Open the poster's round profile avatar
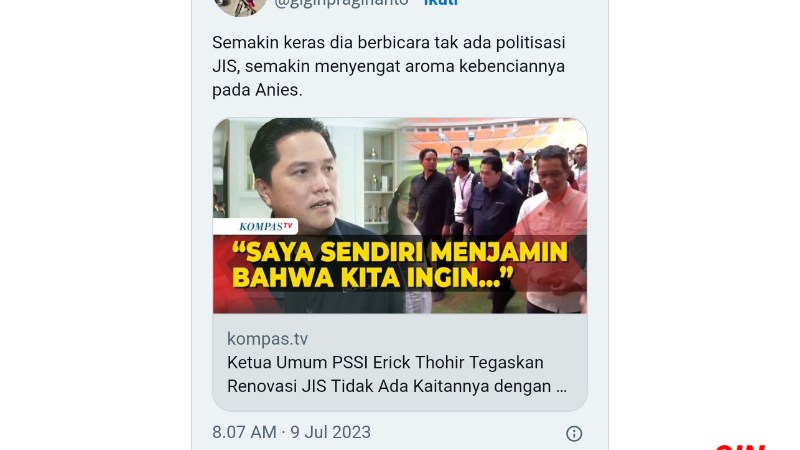This screenshot has width=800, height=450. pyautogui.click(x=240, y=6)
